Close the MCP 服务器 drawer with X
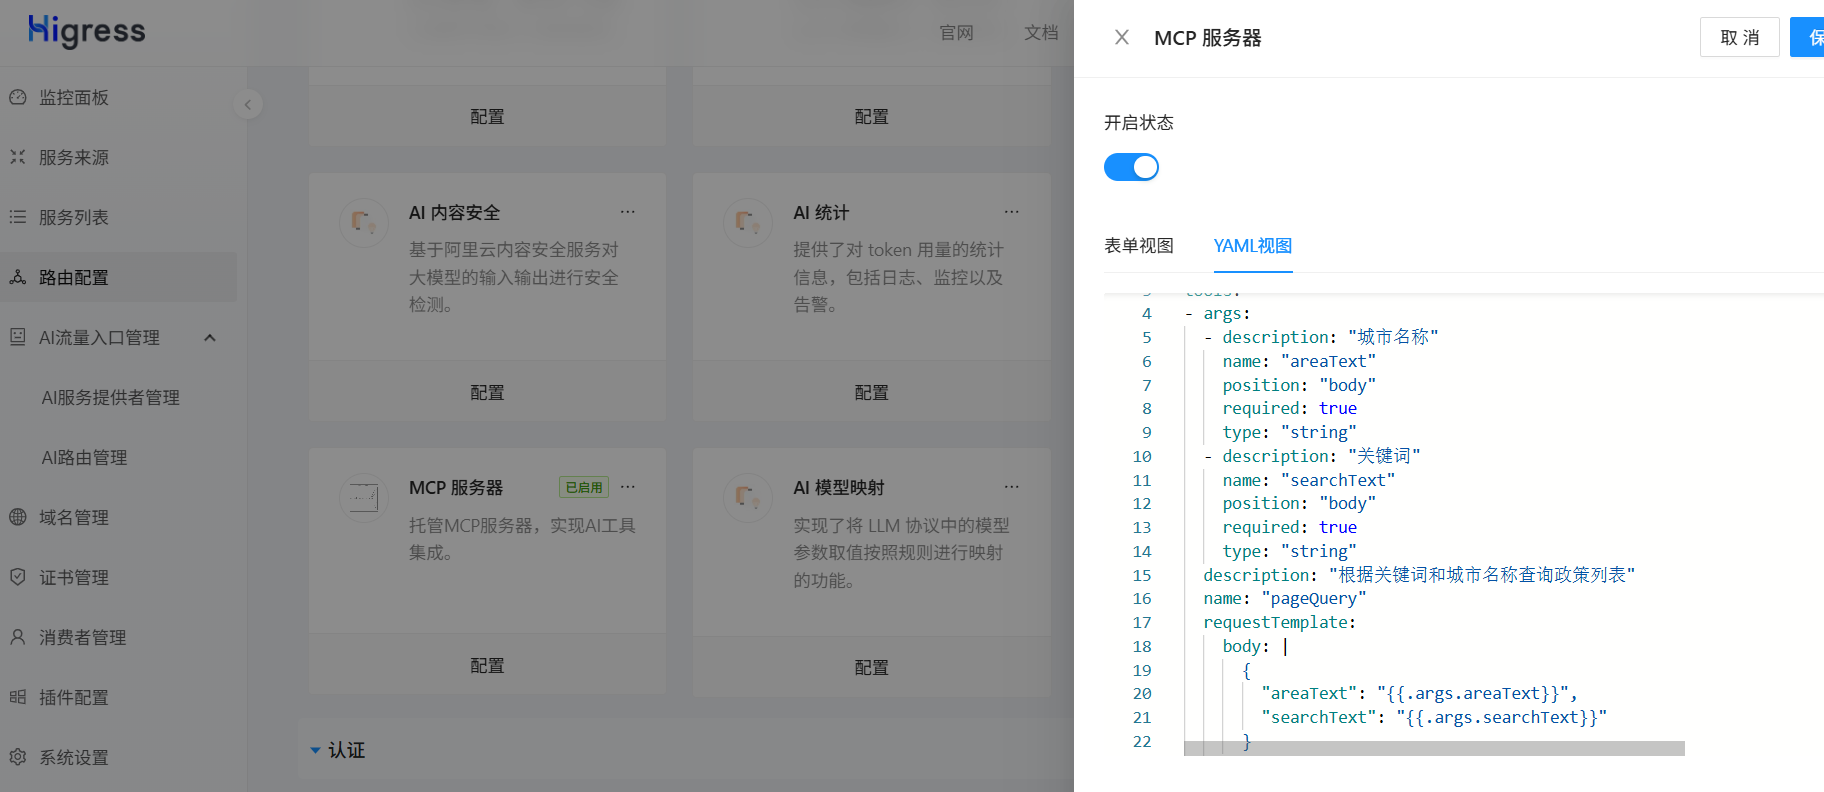The width and height of the screenshot is (1824, 792). [x=1122, y=37]
